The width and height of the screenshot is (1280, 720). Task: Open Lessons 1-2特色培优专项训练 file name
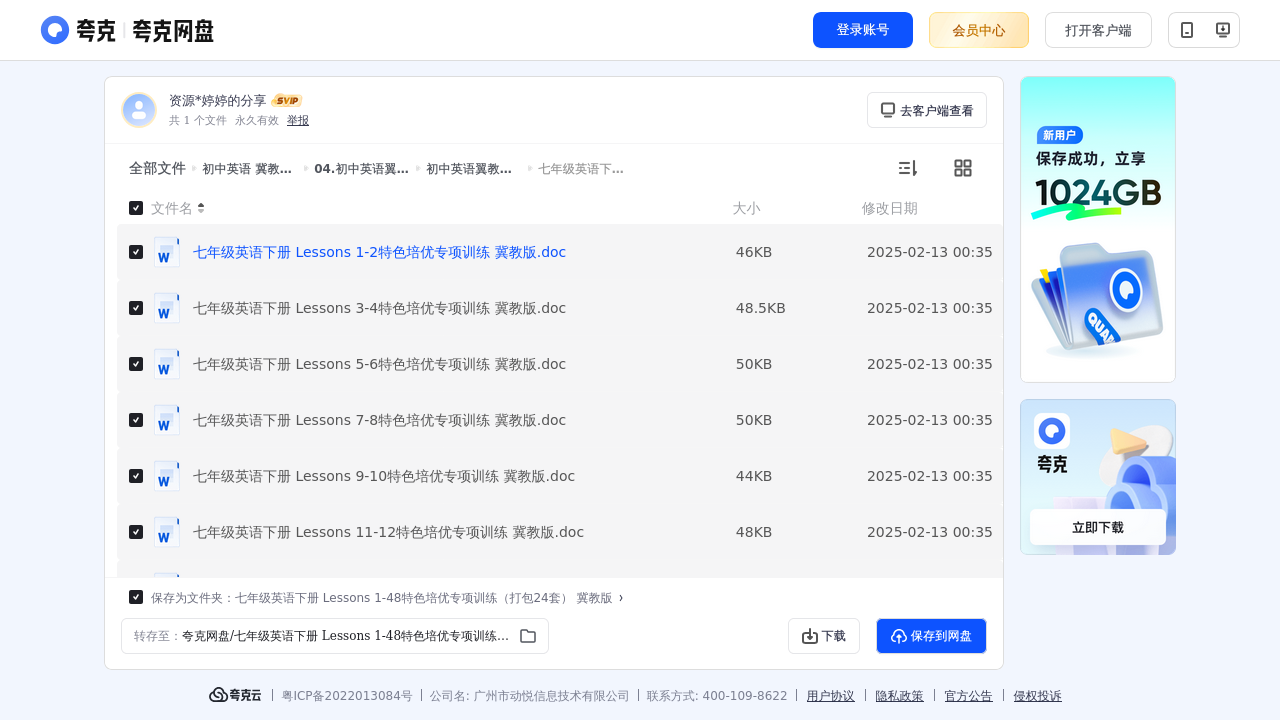click(x=379, y=252)
